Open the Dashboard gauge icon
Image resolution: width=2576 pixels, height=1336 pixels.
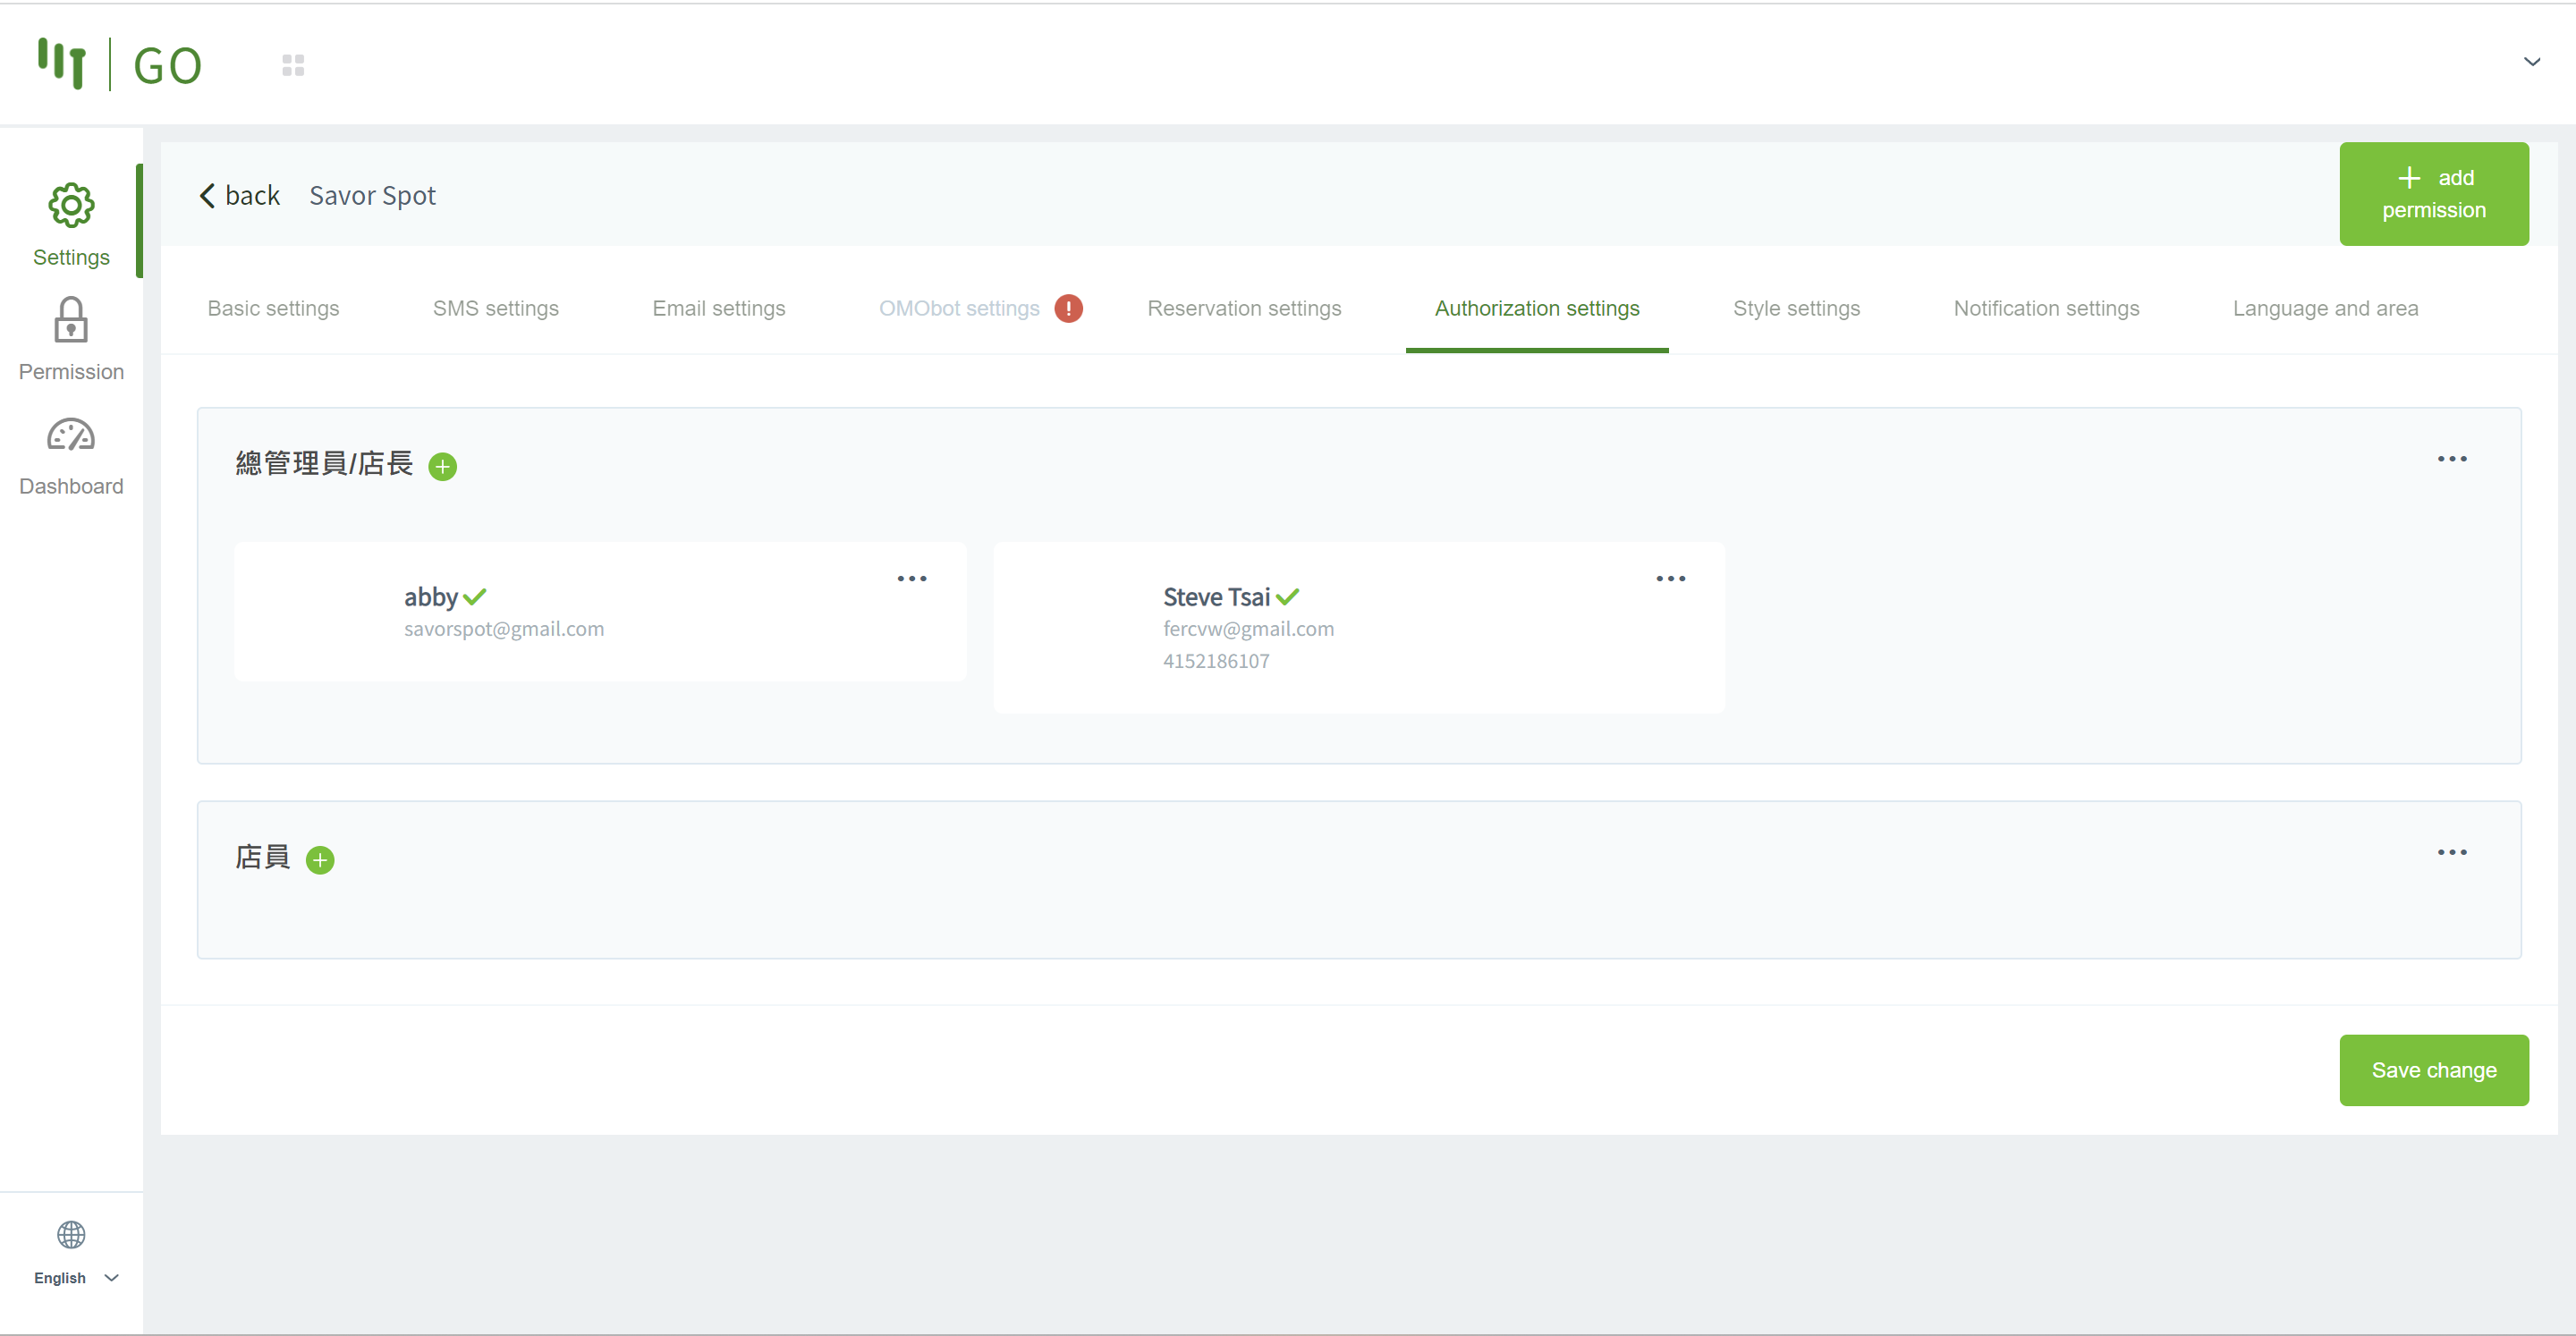point(71,436)
